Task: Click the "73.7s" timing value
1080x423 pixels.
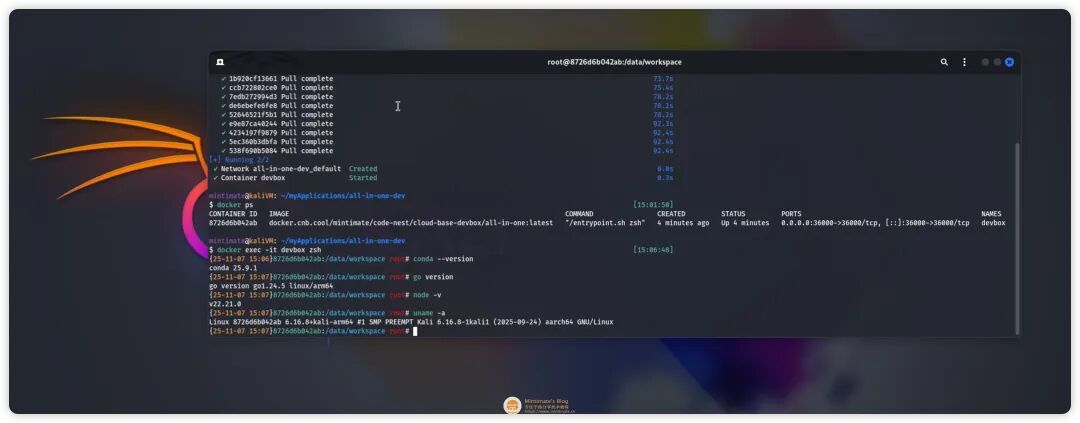Action: click(663, 79)
